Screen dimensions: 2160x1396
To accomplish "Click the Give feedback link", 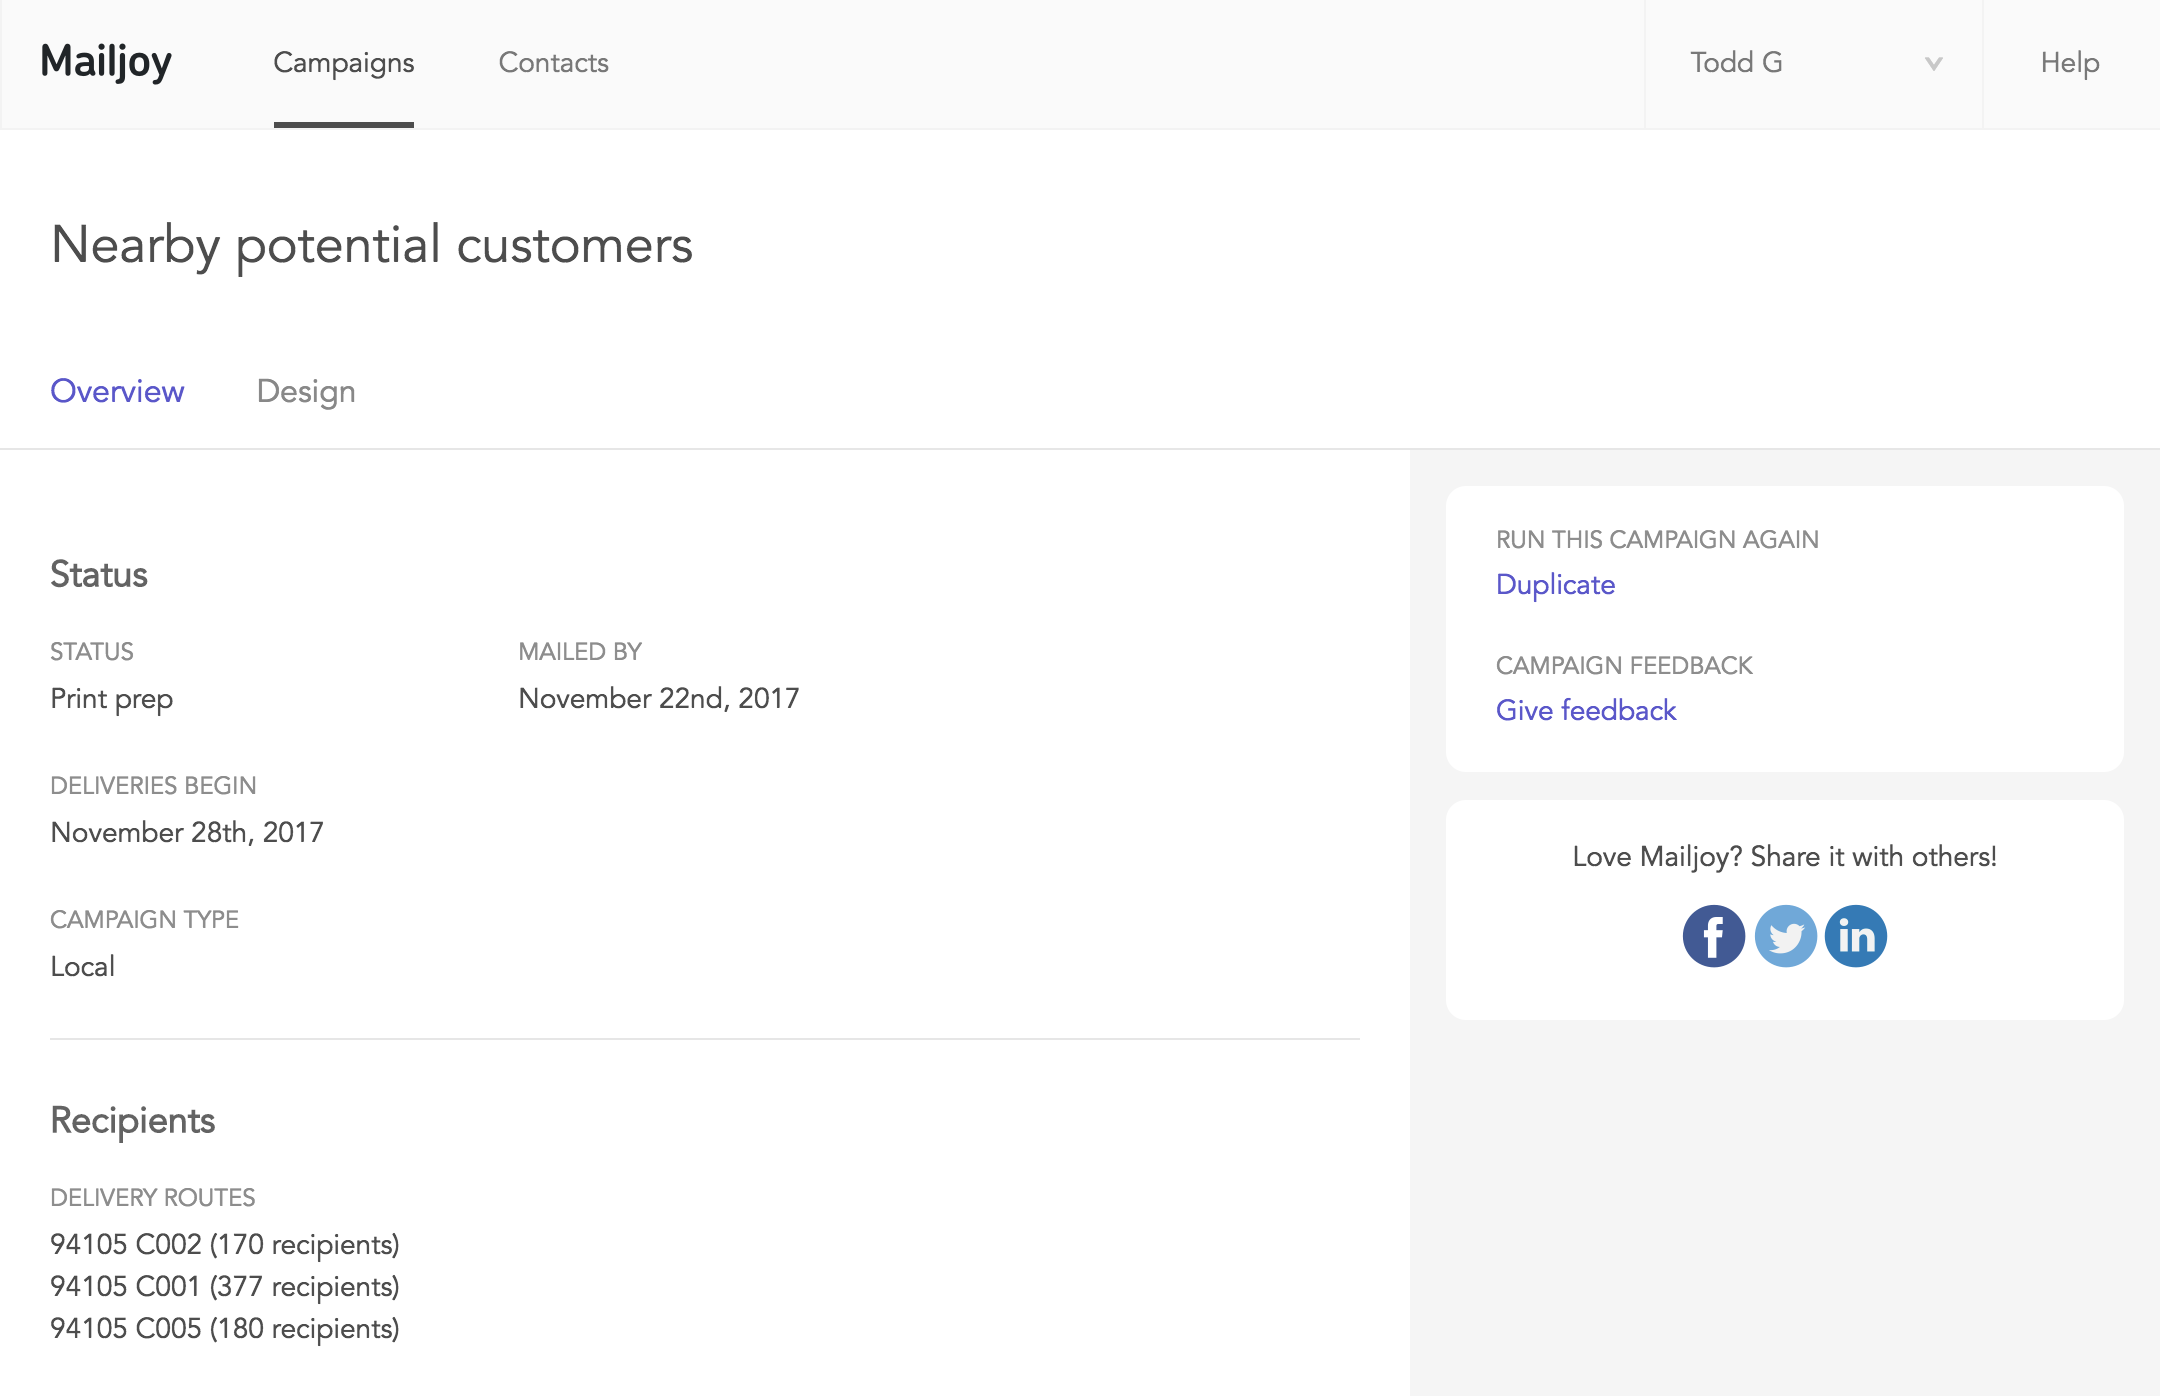I will (x=1586, y=710).
